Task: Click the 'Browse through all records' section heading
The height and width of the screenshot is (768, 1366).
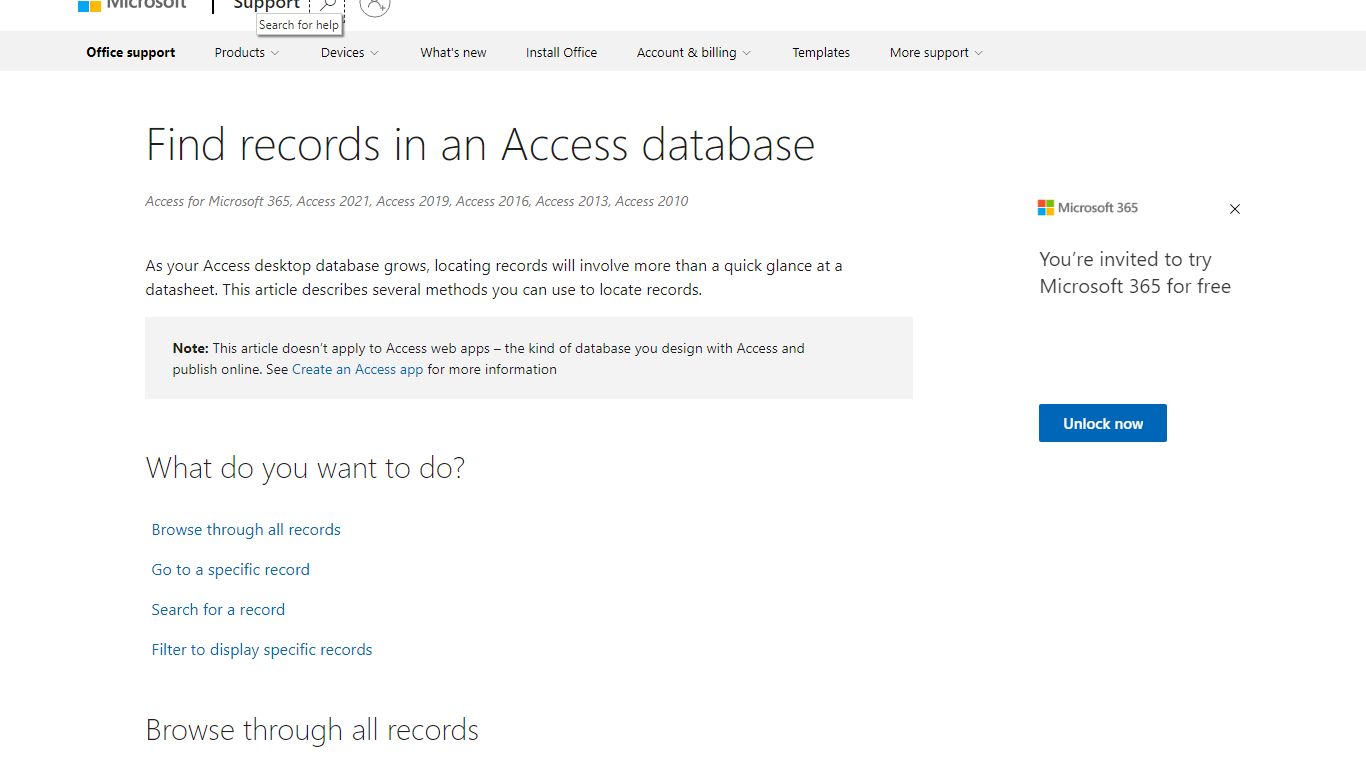Action: tap(312, 730)
